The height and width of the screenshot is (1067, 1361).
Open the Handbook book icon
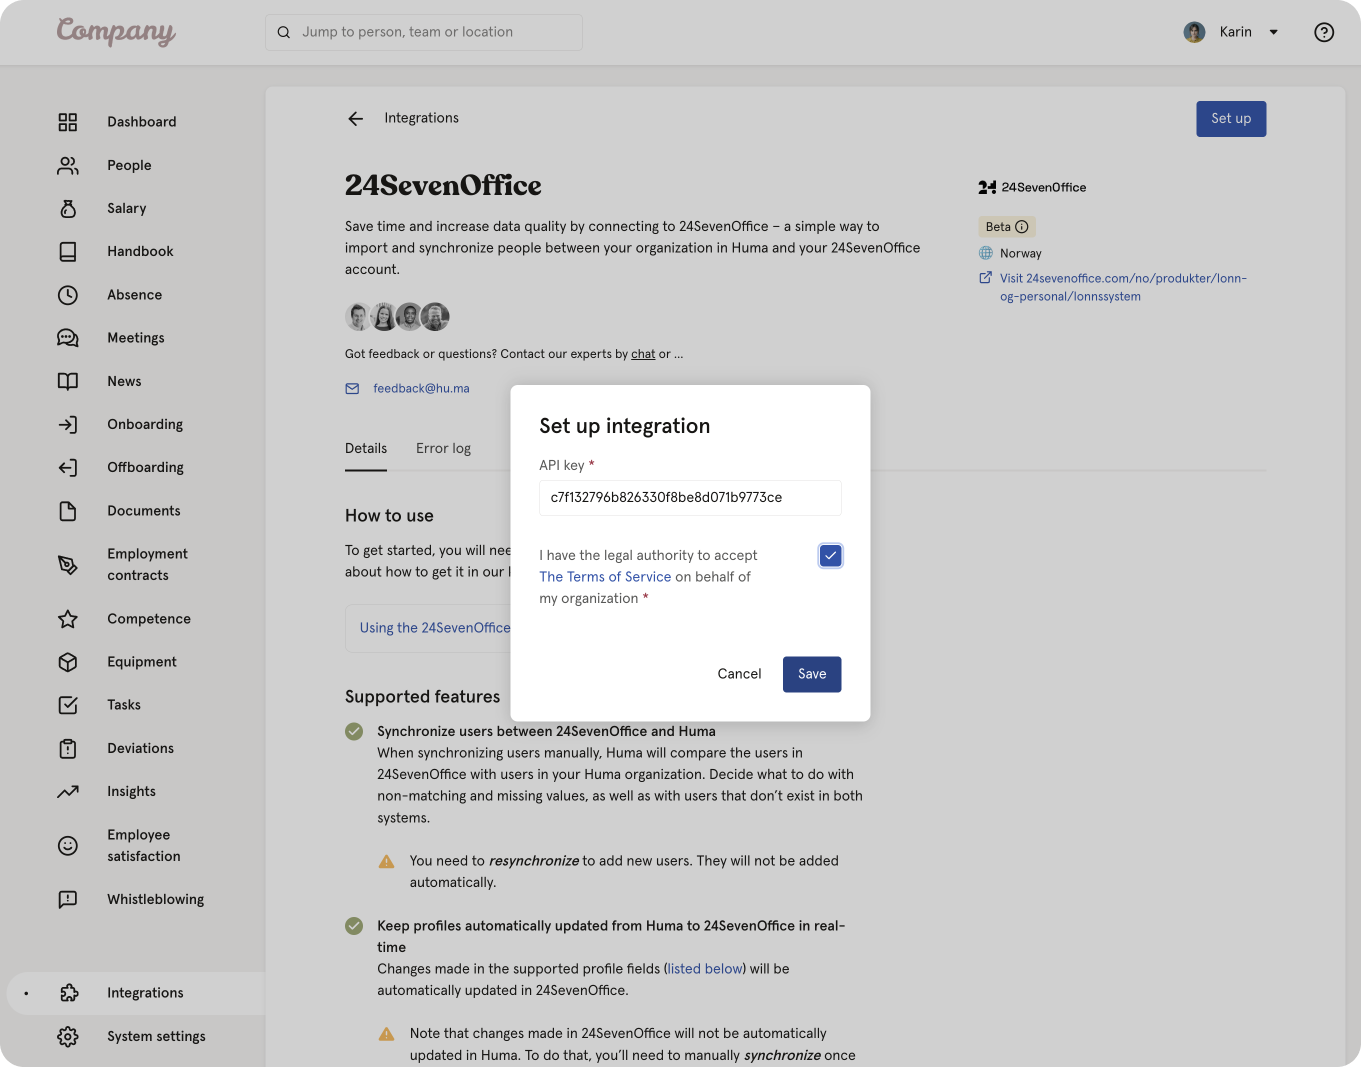click(68, 251)
